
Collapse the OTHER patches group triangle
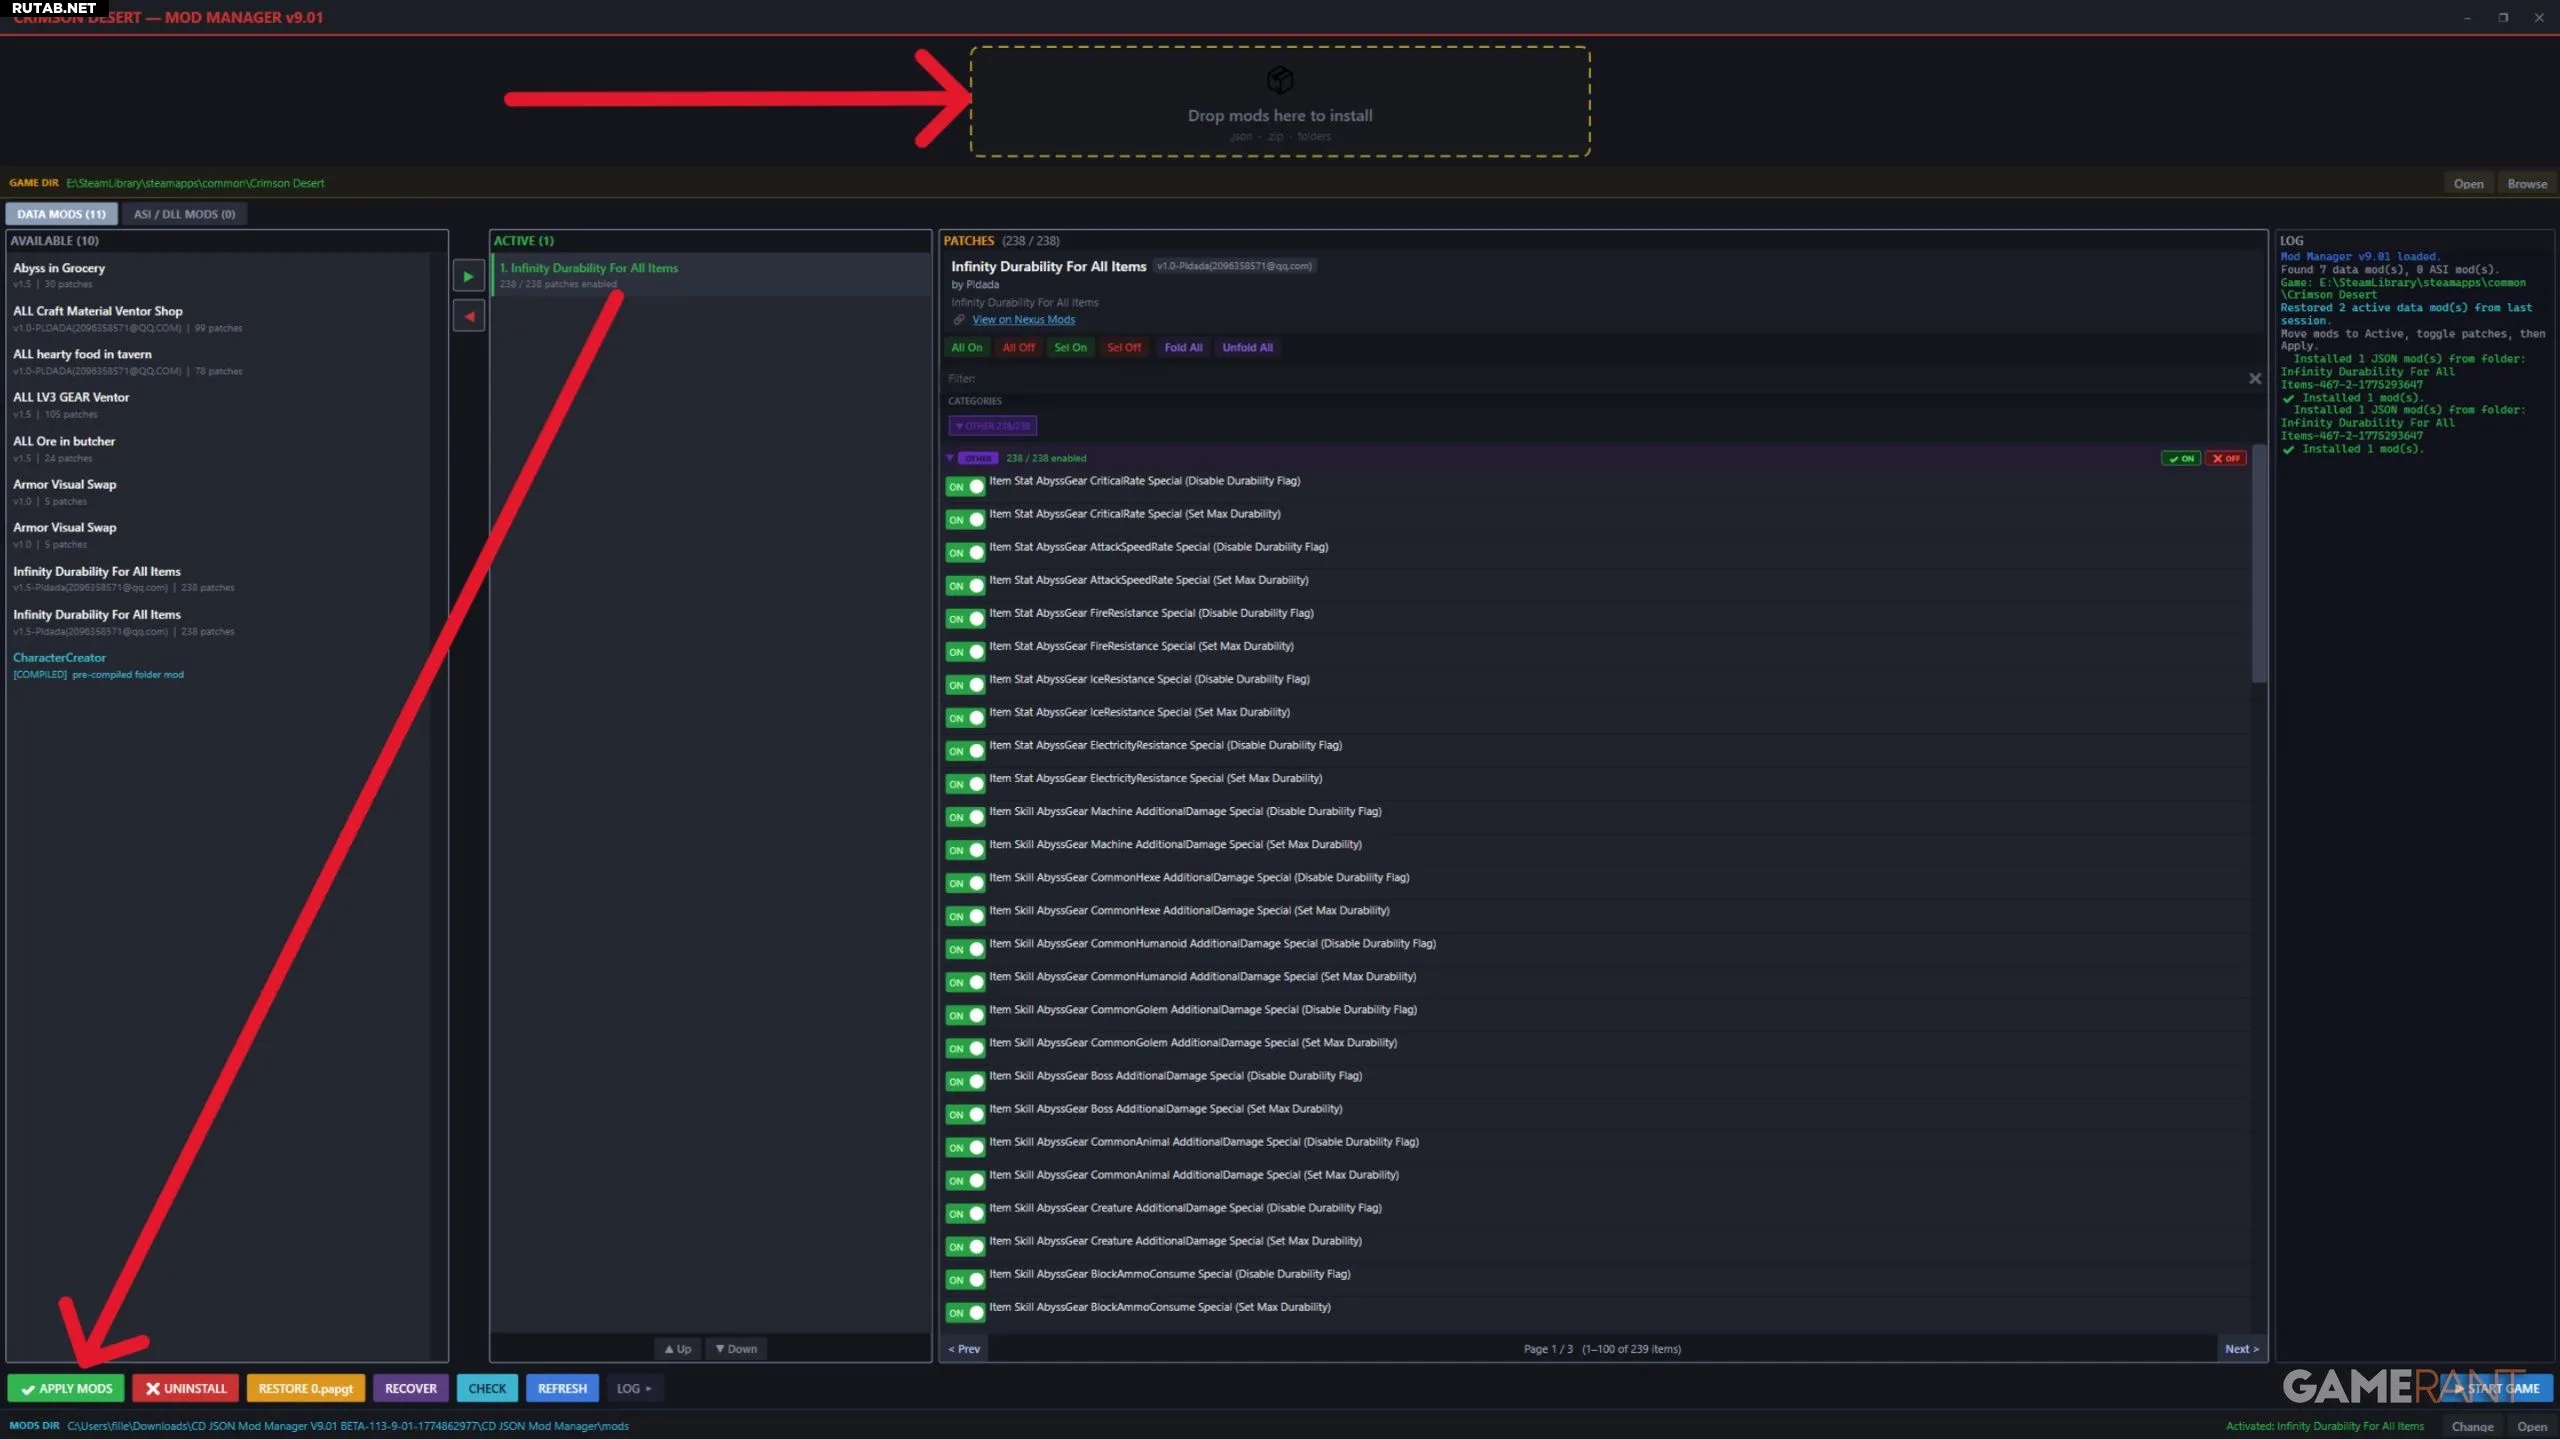tap(950, 458)
